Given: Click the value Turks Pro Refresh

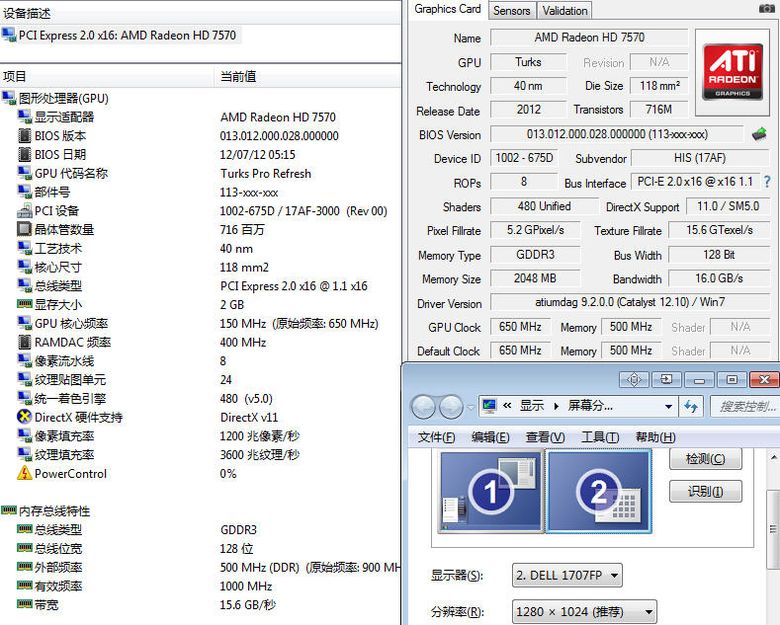Looking at the screenshot, I should 266,173.
